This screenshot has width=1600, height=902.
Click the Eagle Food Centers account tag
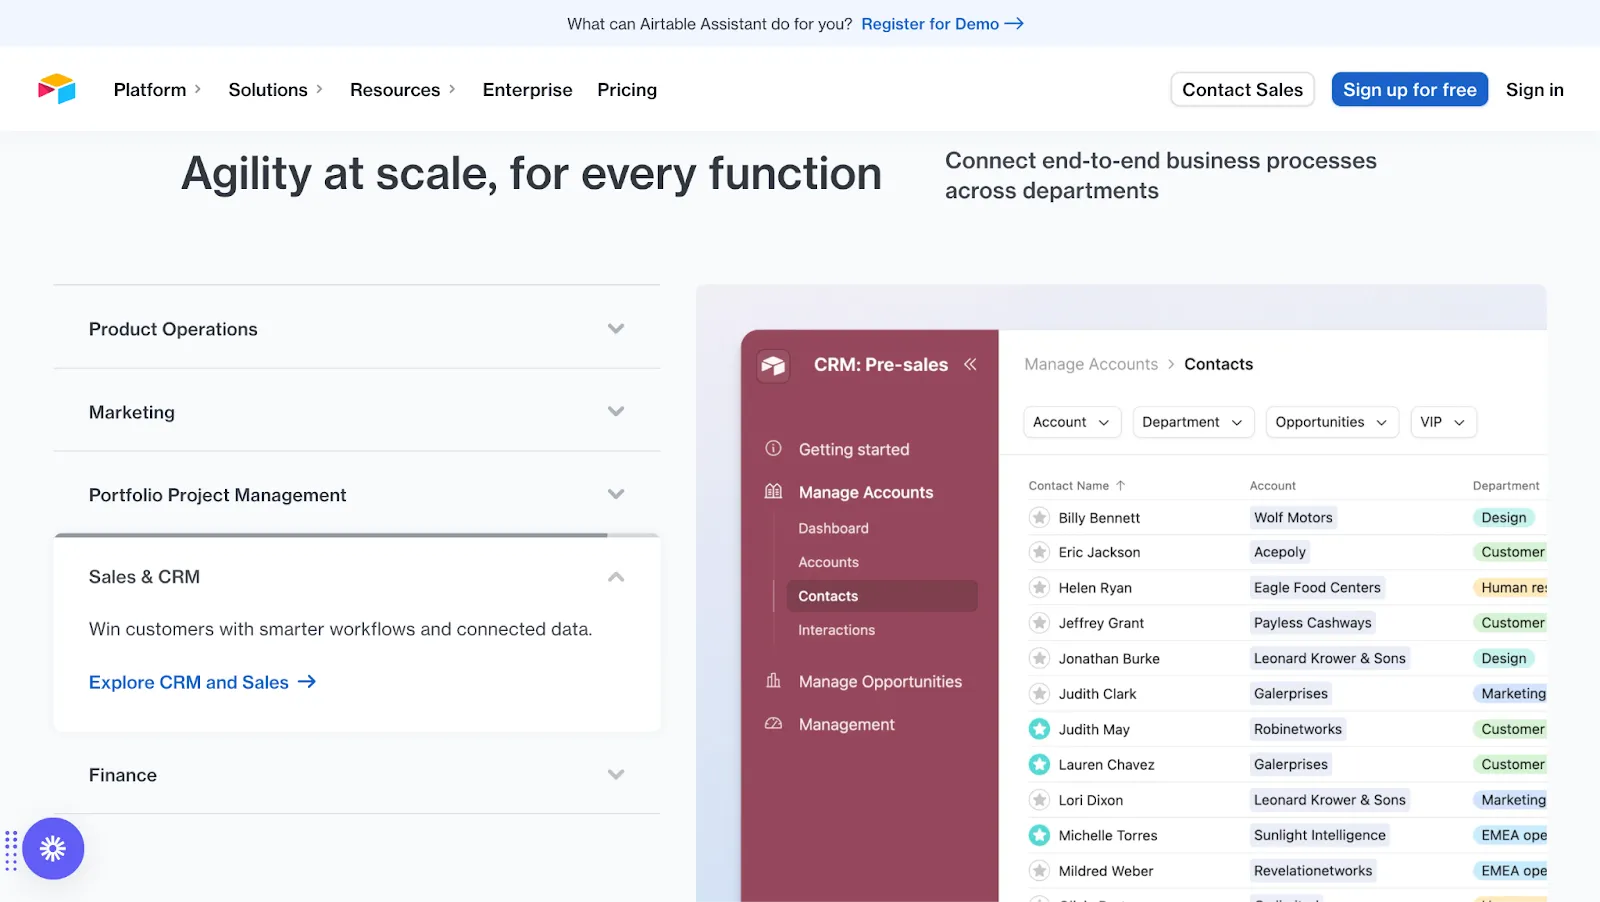(x=1317, y=587)
